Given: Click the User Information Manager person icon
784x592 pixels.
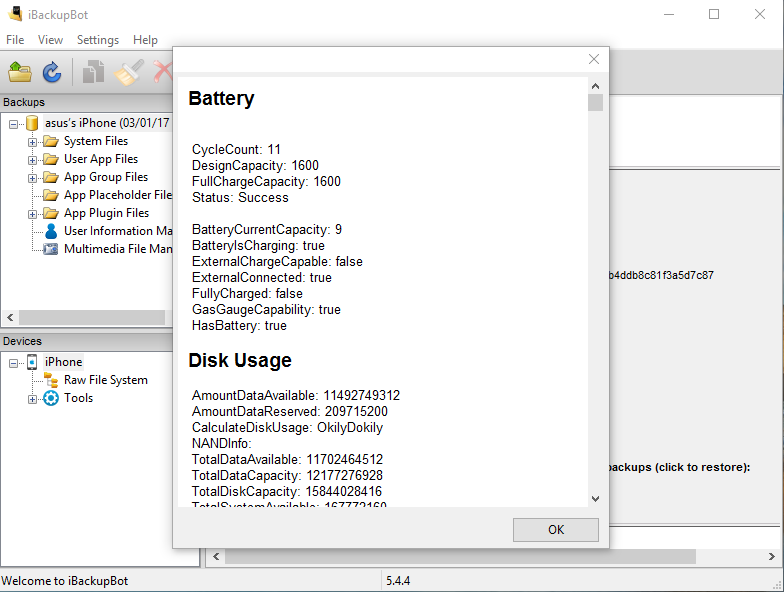Looking at the screenshot, I should 50,231.
